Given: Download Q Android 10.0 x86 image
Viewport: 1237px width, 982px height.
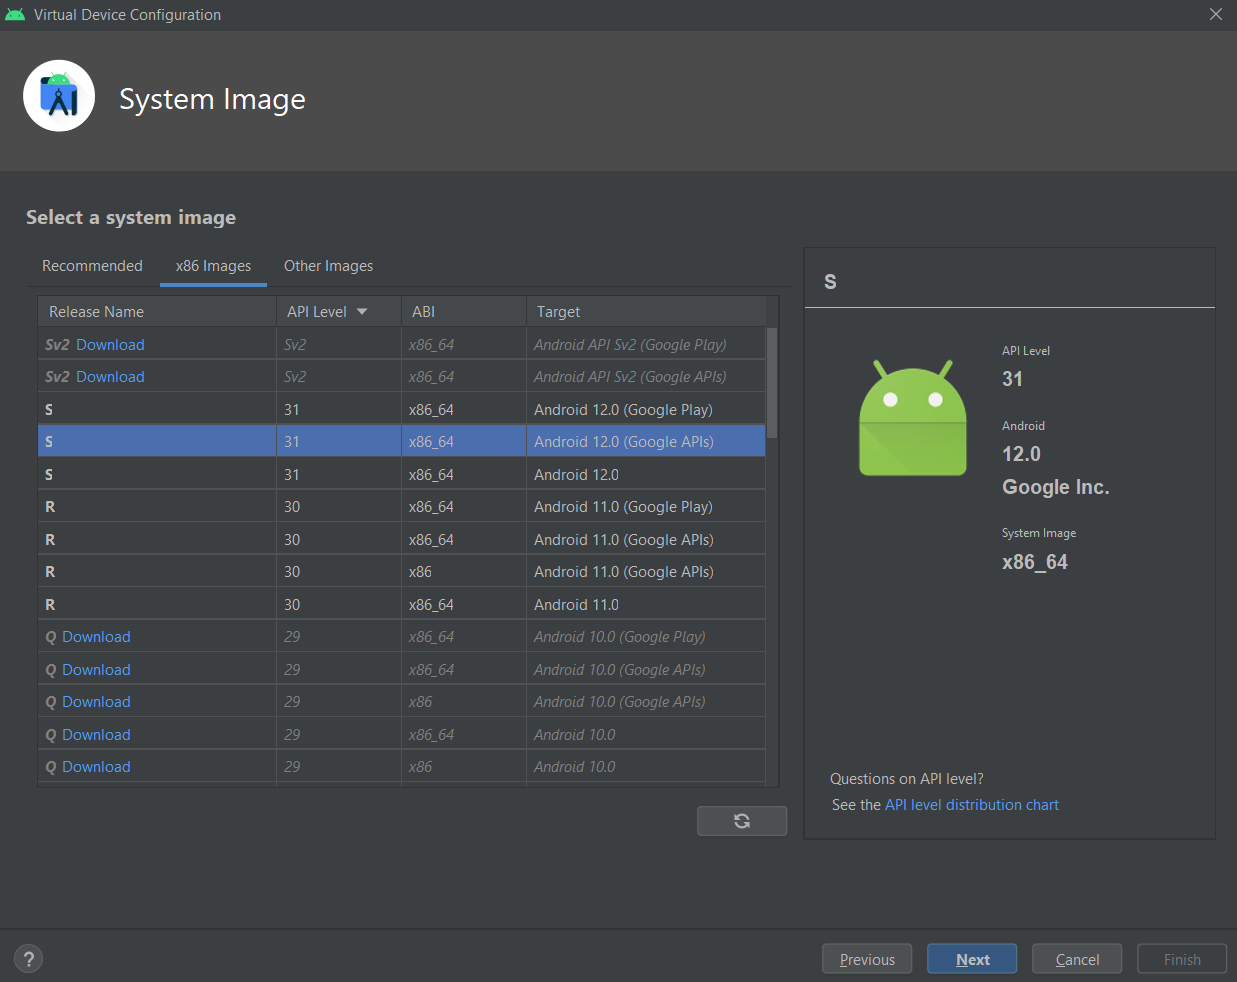Looking at the screenshot, I should click(96, 767).
